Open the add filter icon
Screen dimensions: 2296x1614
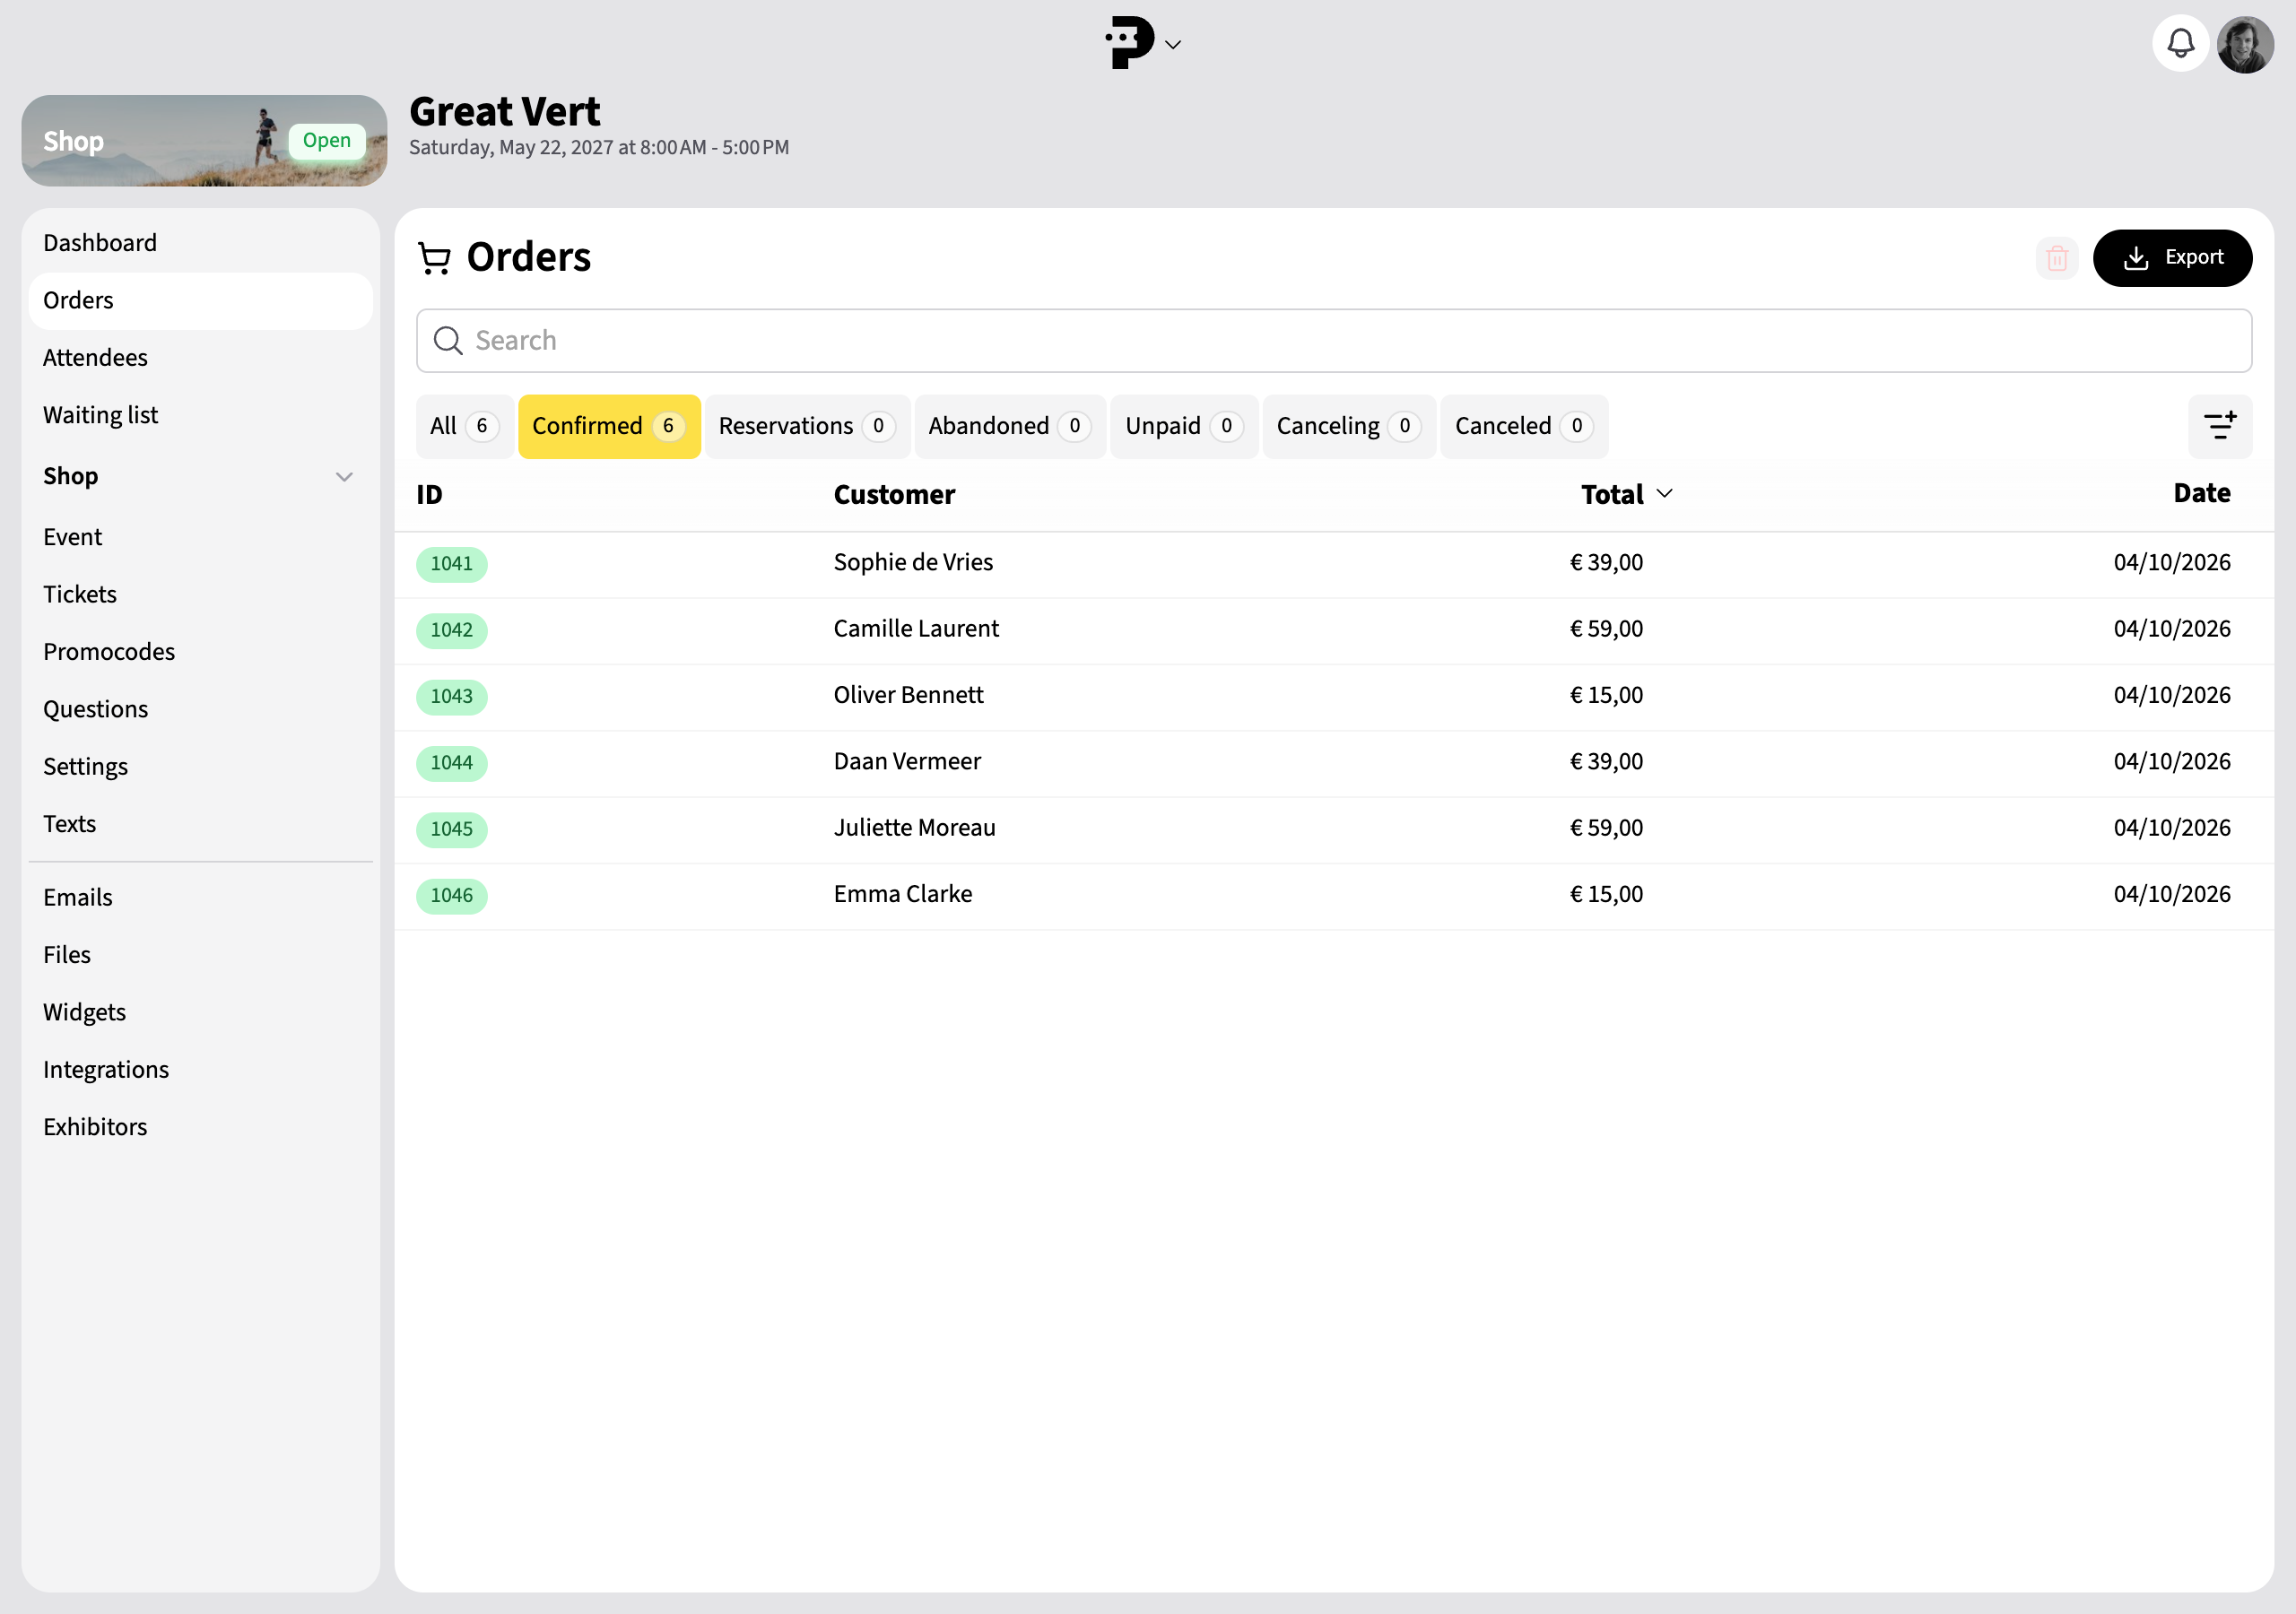(2220, 426)
